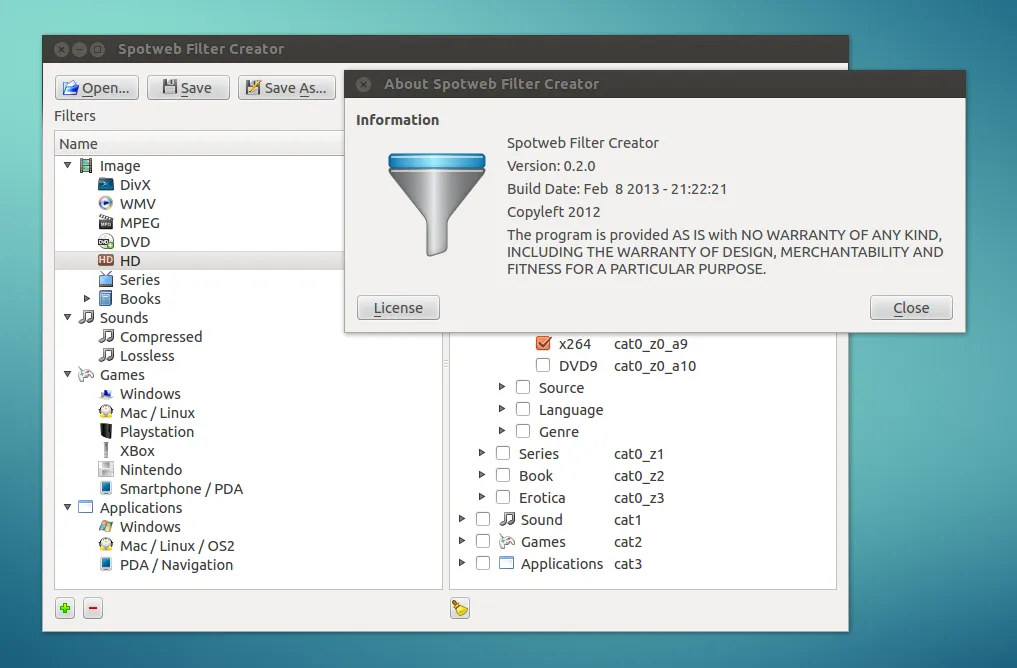Image resolution: width=1017 pixels, height=668 pixels.
Task: Remove the filter using the red minus icon
Action: coord(92,608)
